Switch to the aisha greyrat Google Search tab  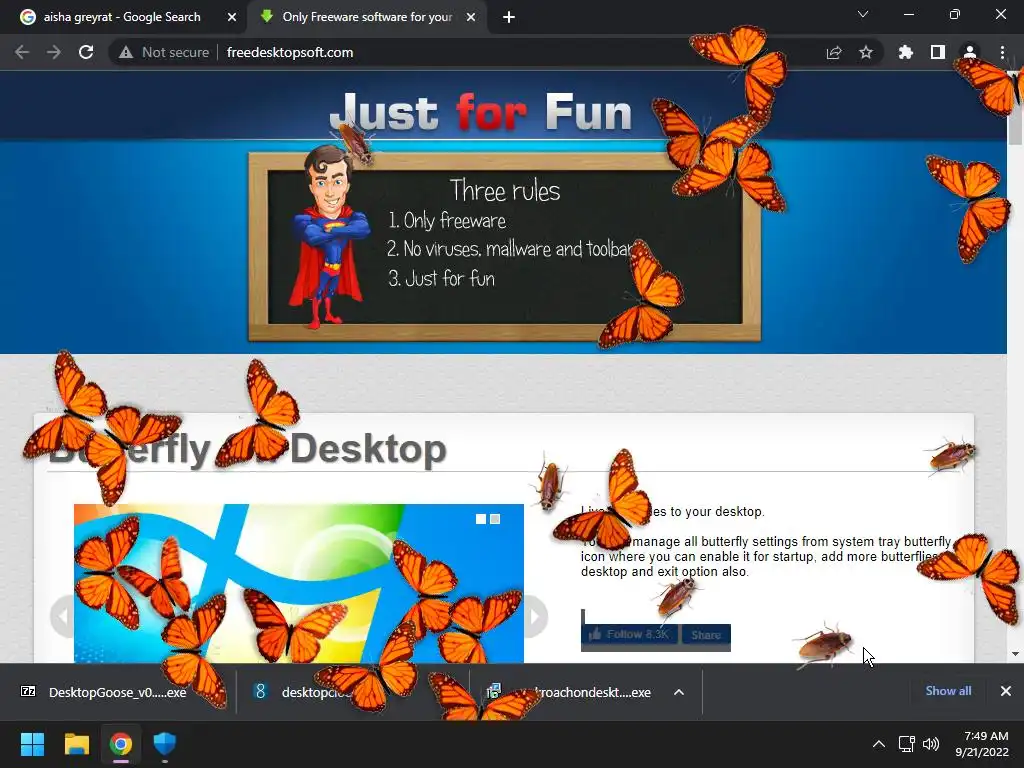pos(122,17)
